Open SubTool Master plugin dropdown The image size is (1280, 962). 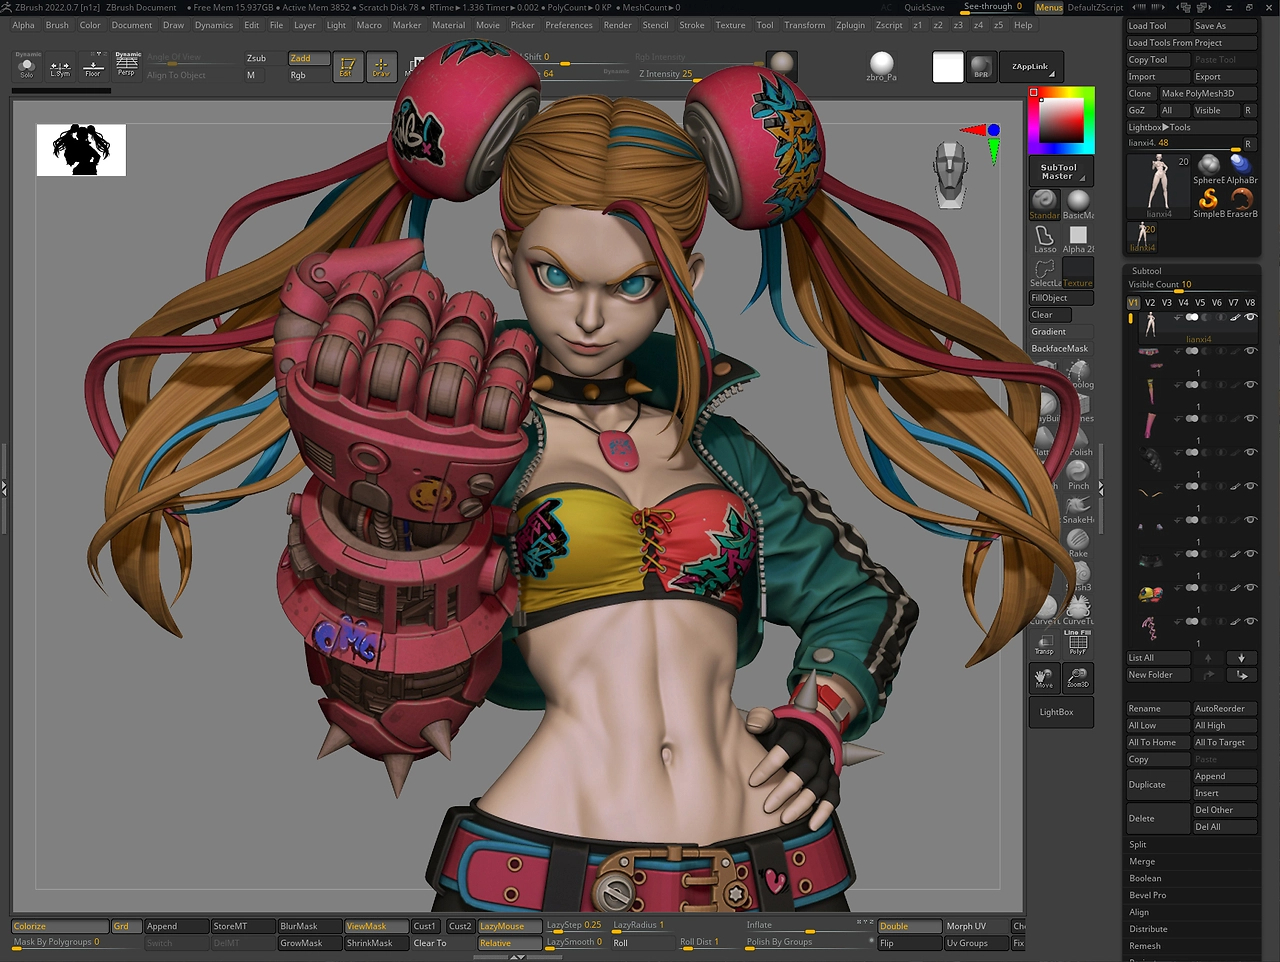1061,172
